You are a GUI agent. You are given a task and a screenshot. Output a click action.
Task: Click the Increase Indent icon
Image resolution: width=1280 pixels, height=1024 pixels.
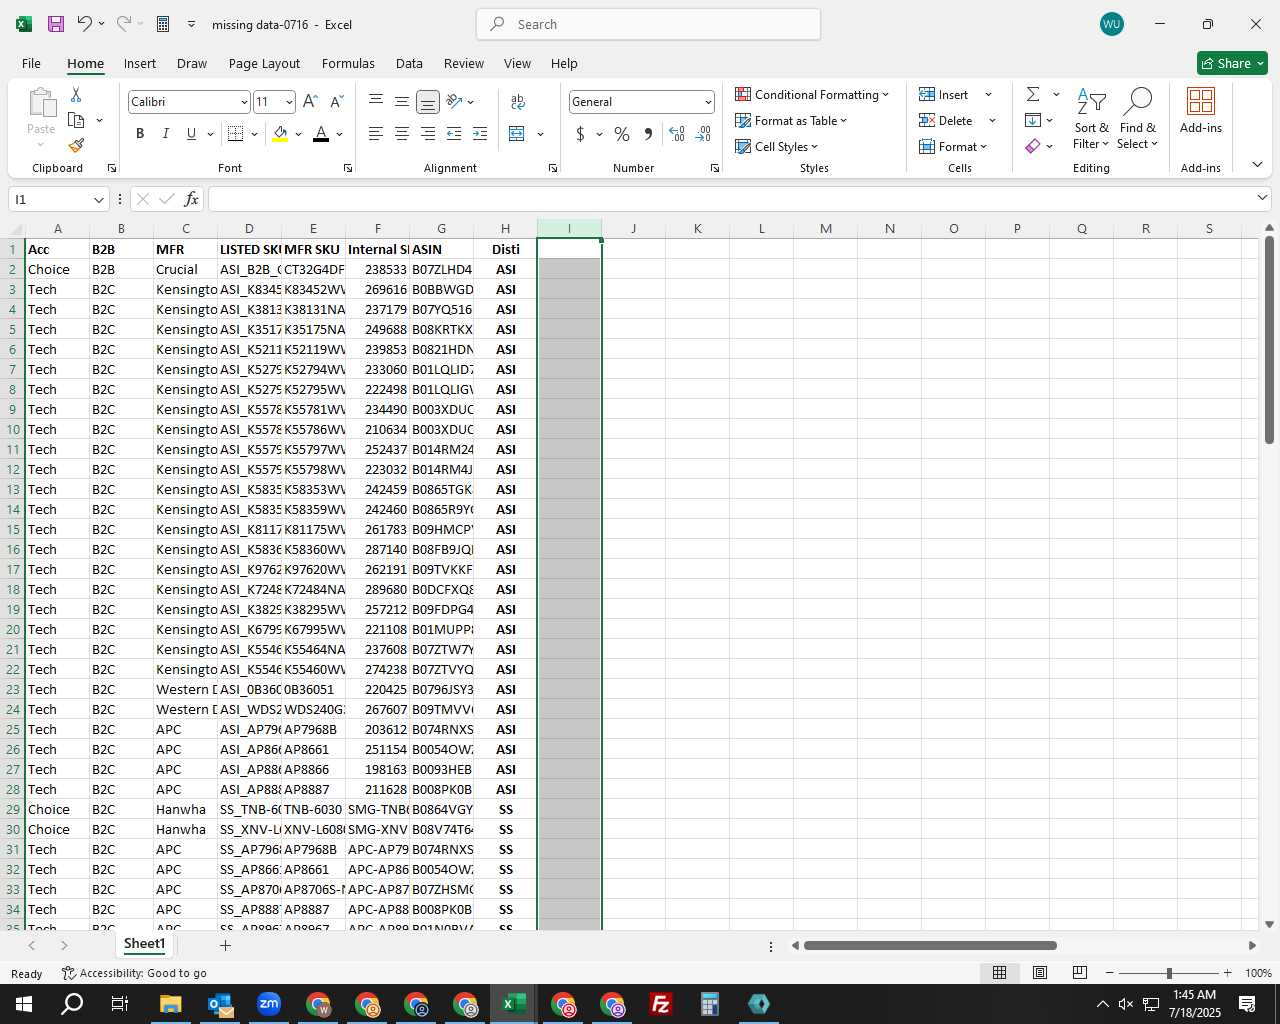480,134
